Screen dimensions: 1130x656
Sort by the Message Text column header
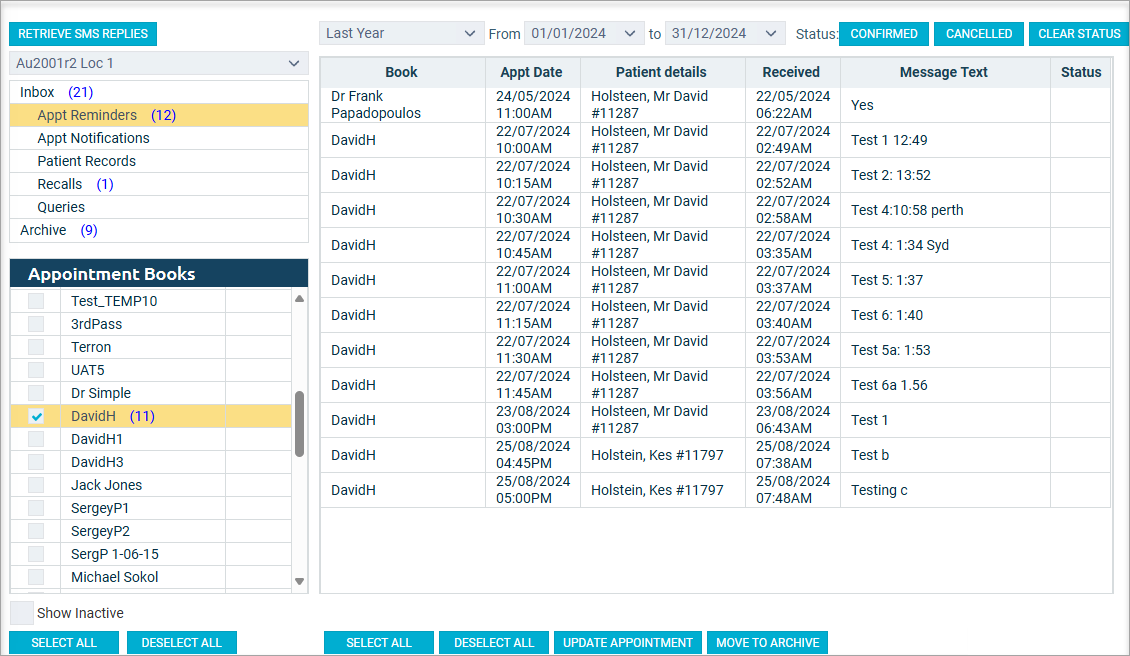[x=944, y=72]
